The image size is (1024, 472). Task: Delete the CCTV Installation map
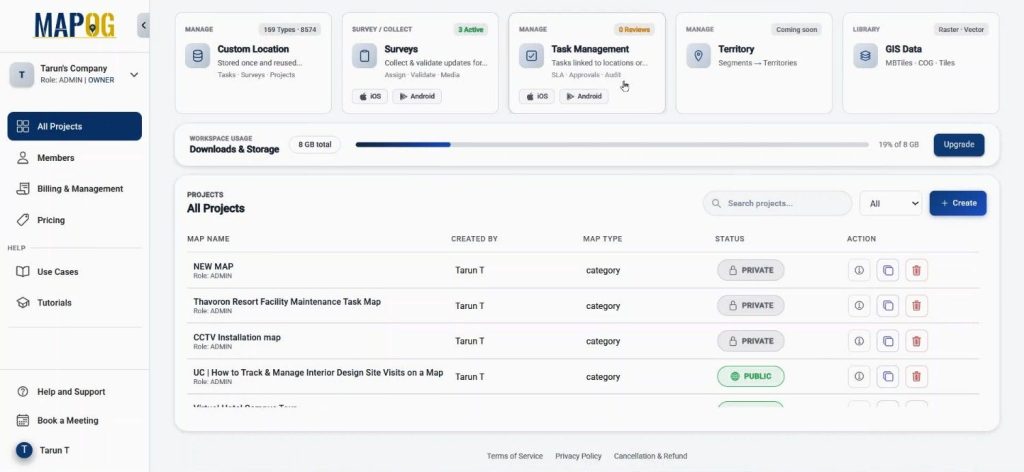tap(916, 341)
